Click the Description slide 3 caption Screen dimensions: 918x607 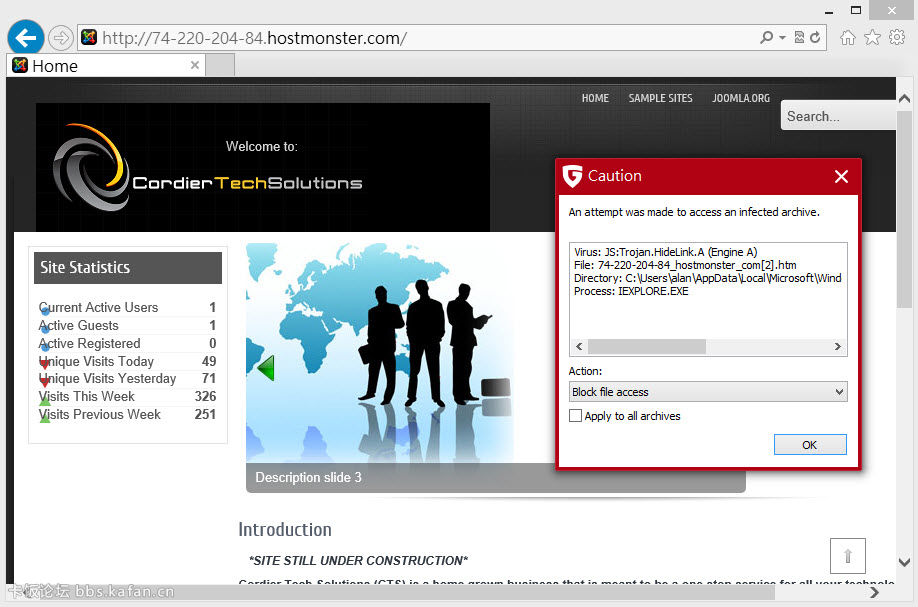point(309,478)
